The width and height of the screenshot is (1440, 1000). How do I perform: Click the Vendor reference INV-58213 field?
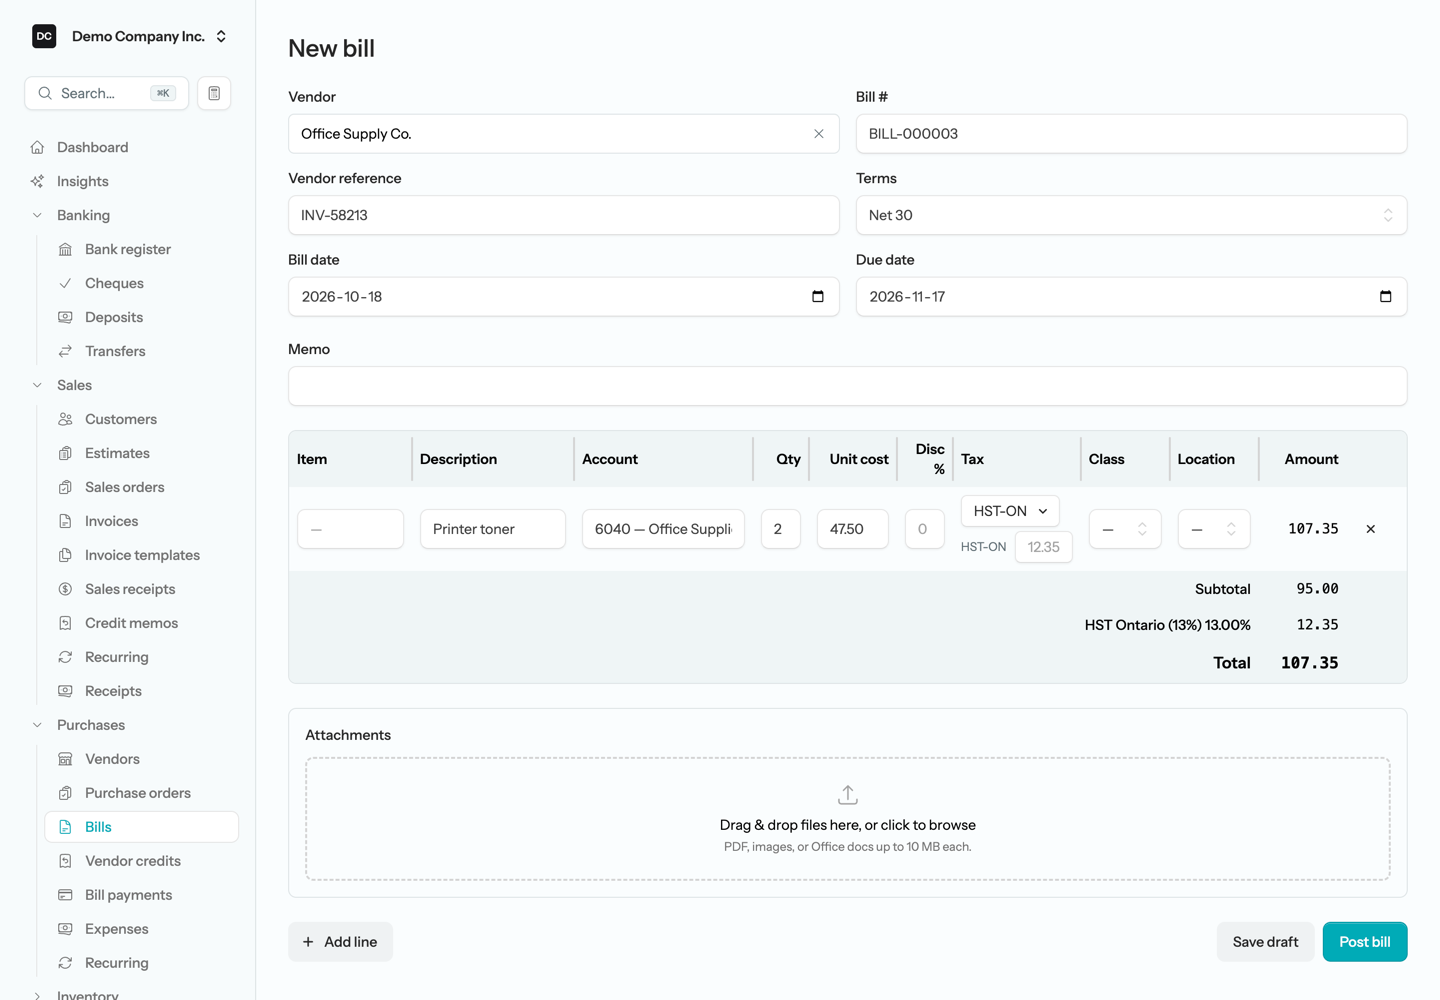pyautogui.click(x=563, y=215)
